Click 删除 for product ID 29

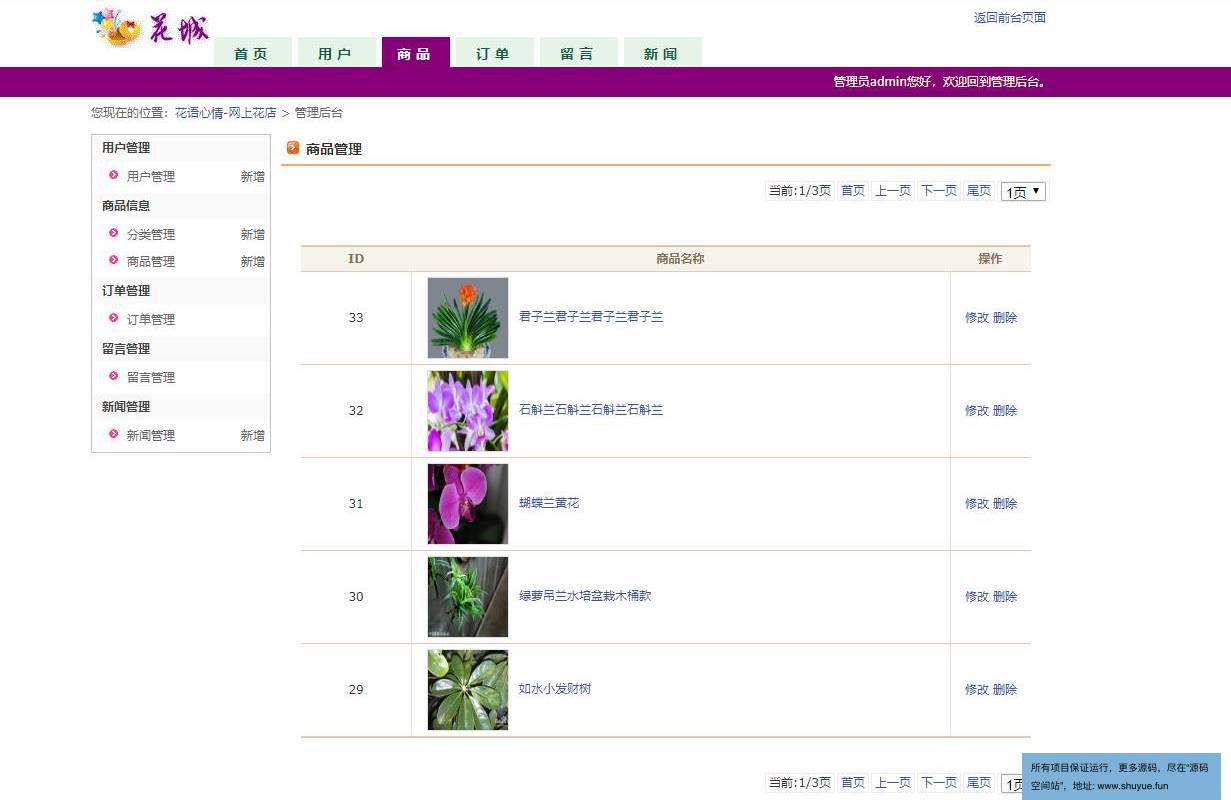pyautogui.click(x=1005, y=690)
